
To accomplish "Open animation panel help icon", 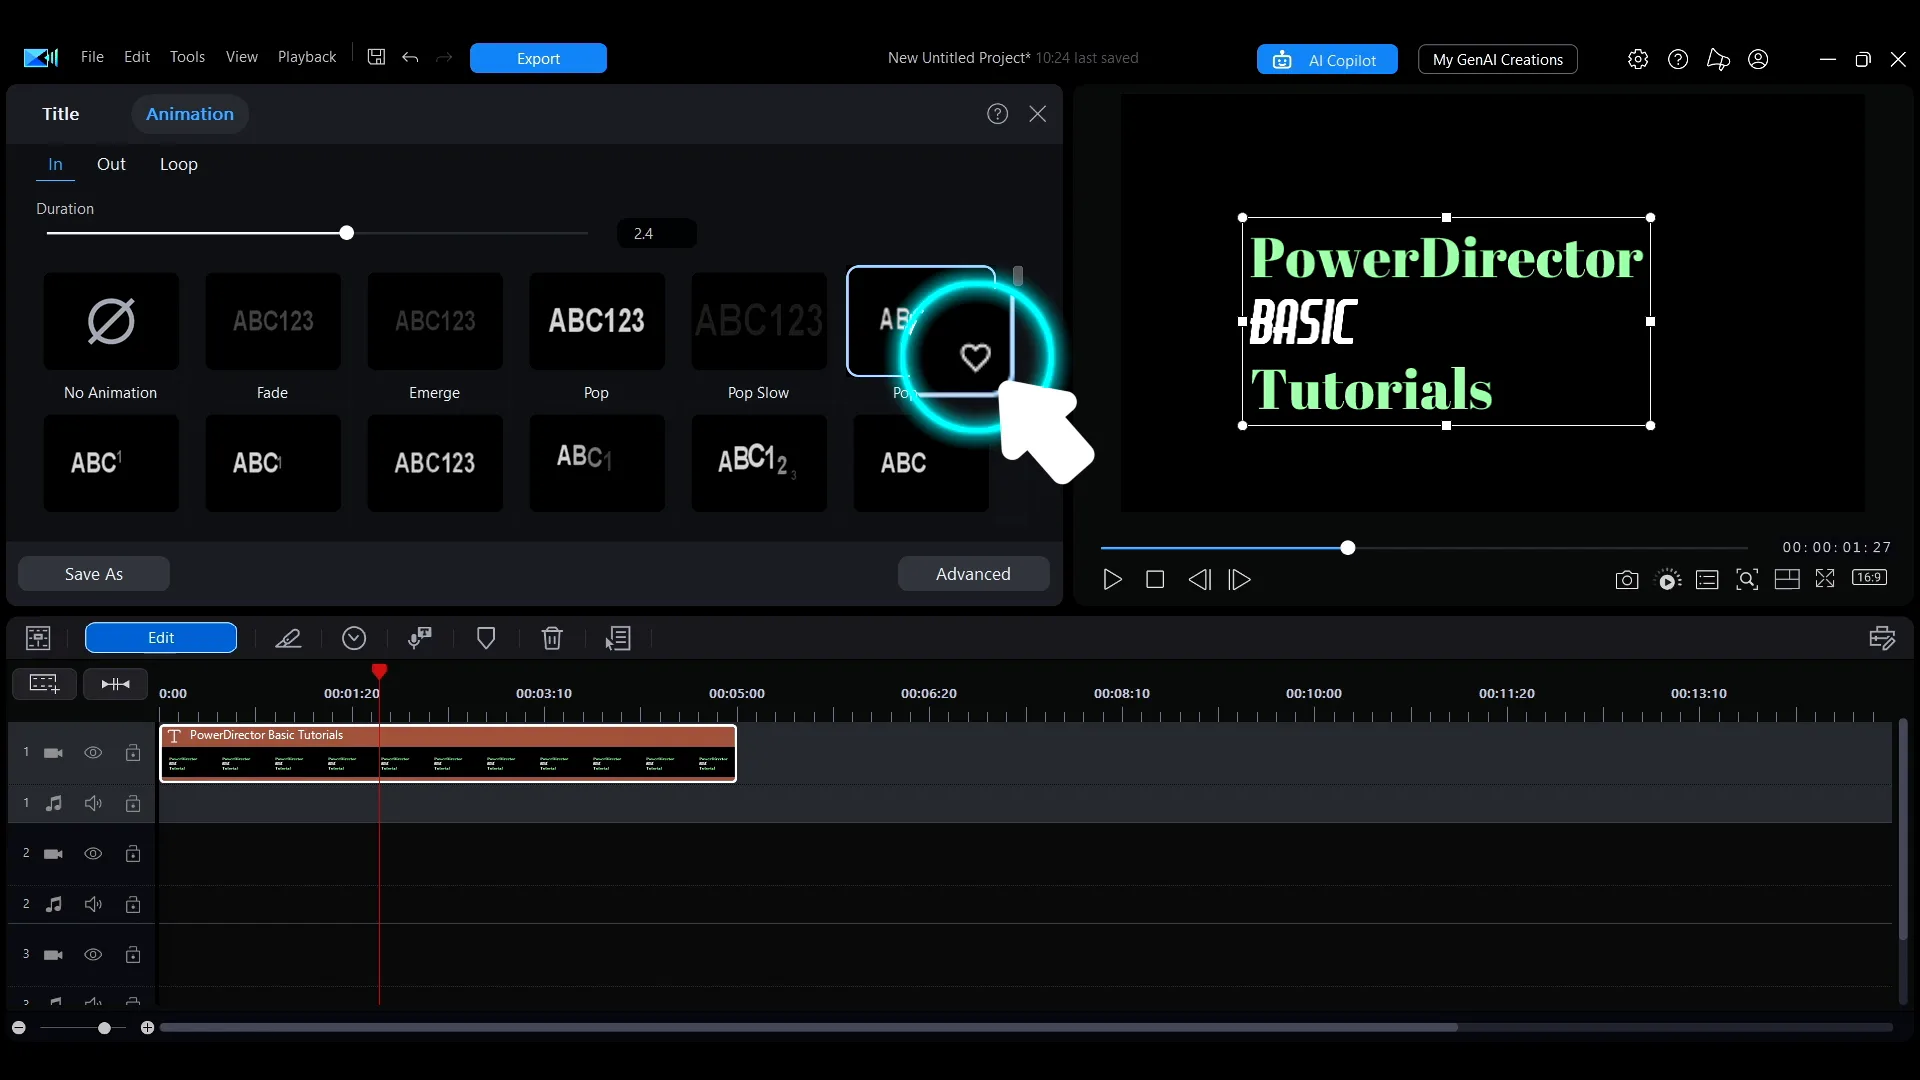I will (997, 114).
